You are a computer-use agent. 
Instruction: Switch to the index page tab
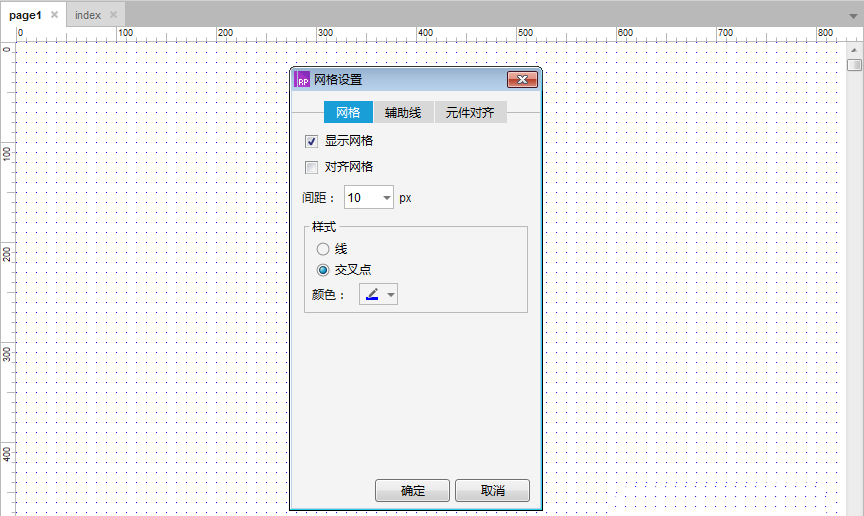tap(88, 15)
